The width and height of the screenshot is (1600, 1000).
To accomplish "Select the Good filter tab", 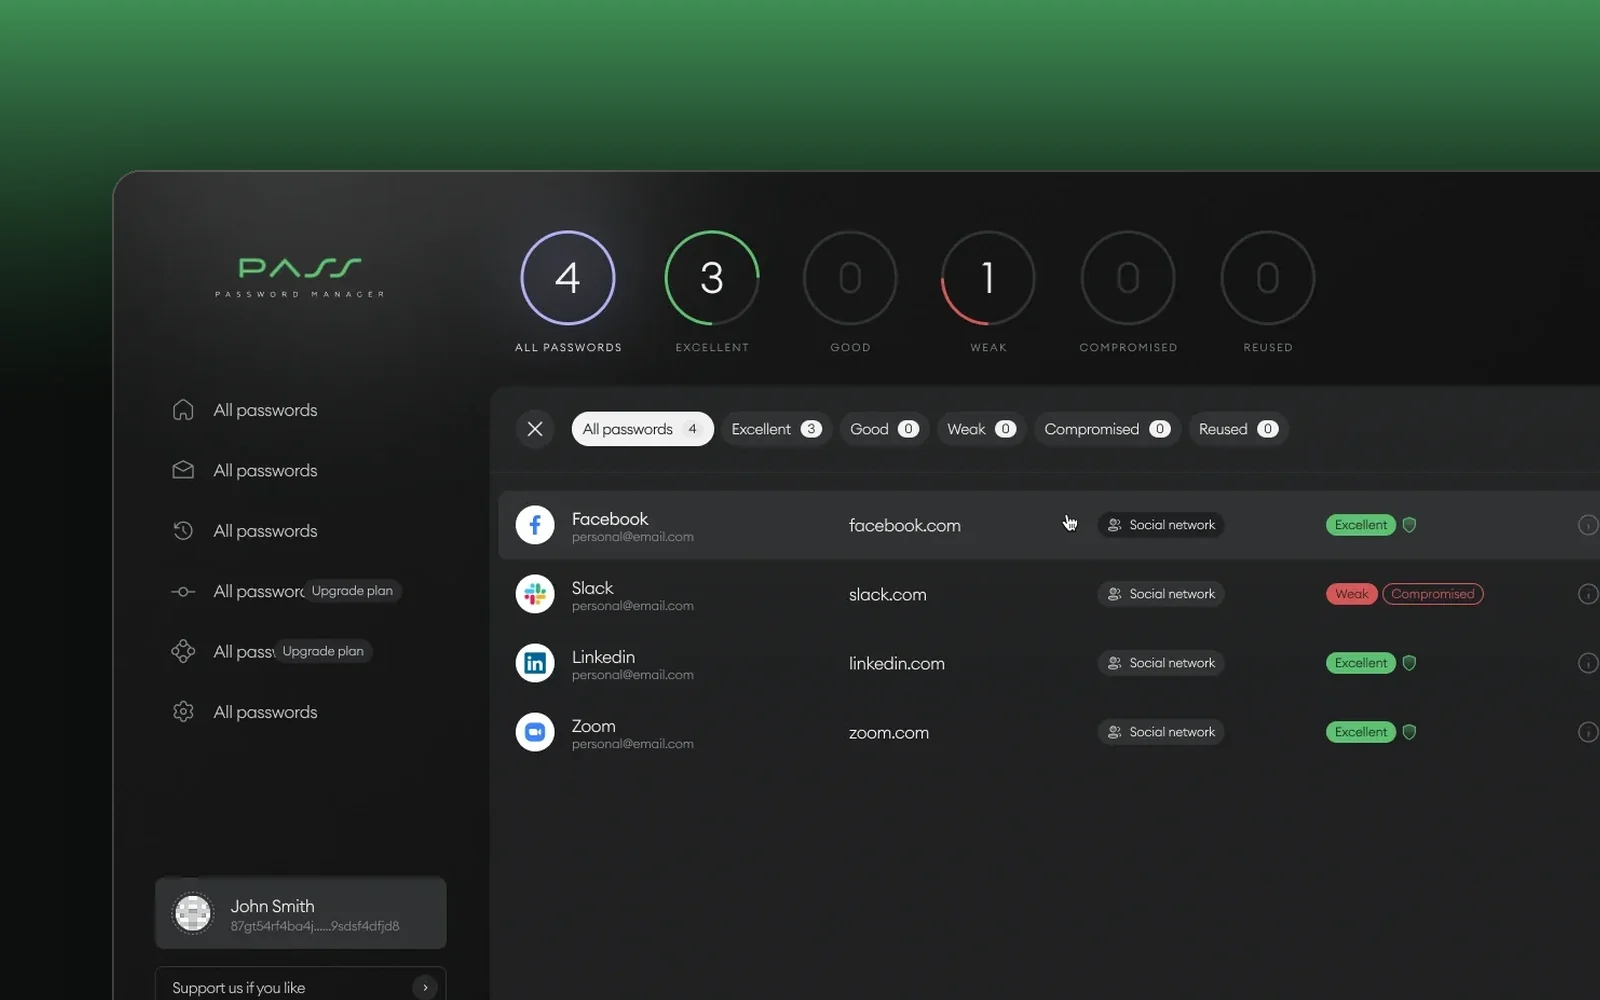I will [884, 429].
